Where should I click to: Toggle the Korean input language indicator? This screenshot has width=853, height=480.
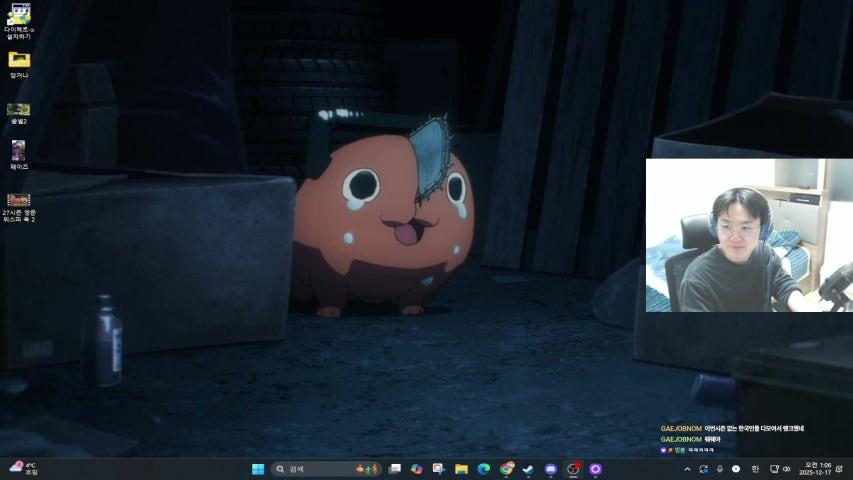(x=755, y=469)
